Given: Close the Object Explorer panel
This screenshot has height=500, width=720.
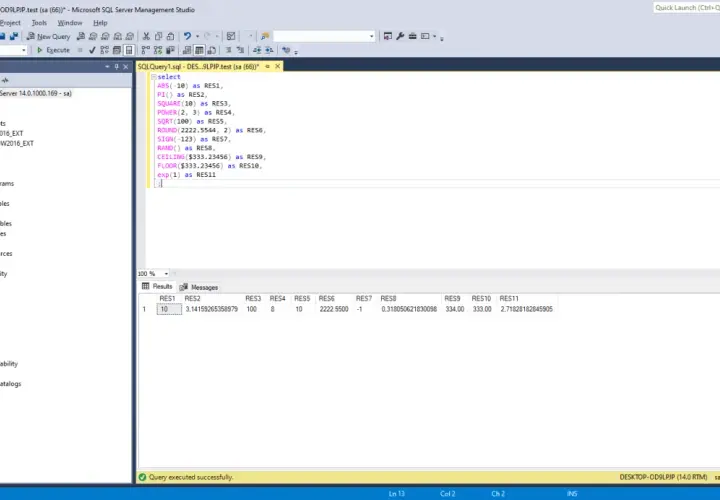Looking at the screenshot, I should 126,67.
